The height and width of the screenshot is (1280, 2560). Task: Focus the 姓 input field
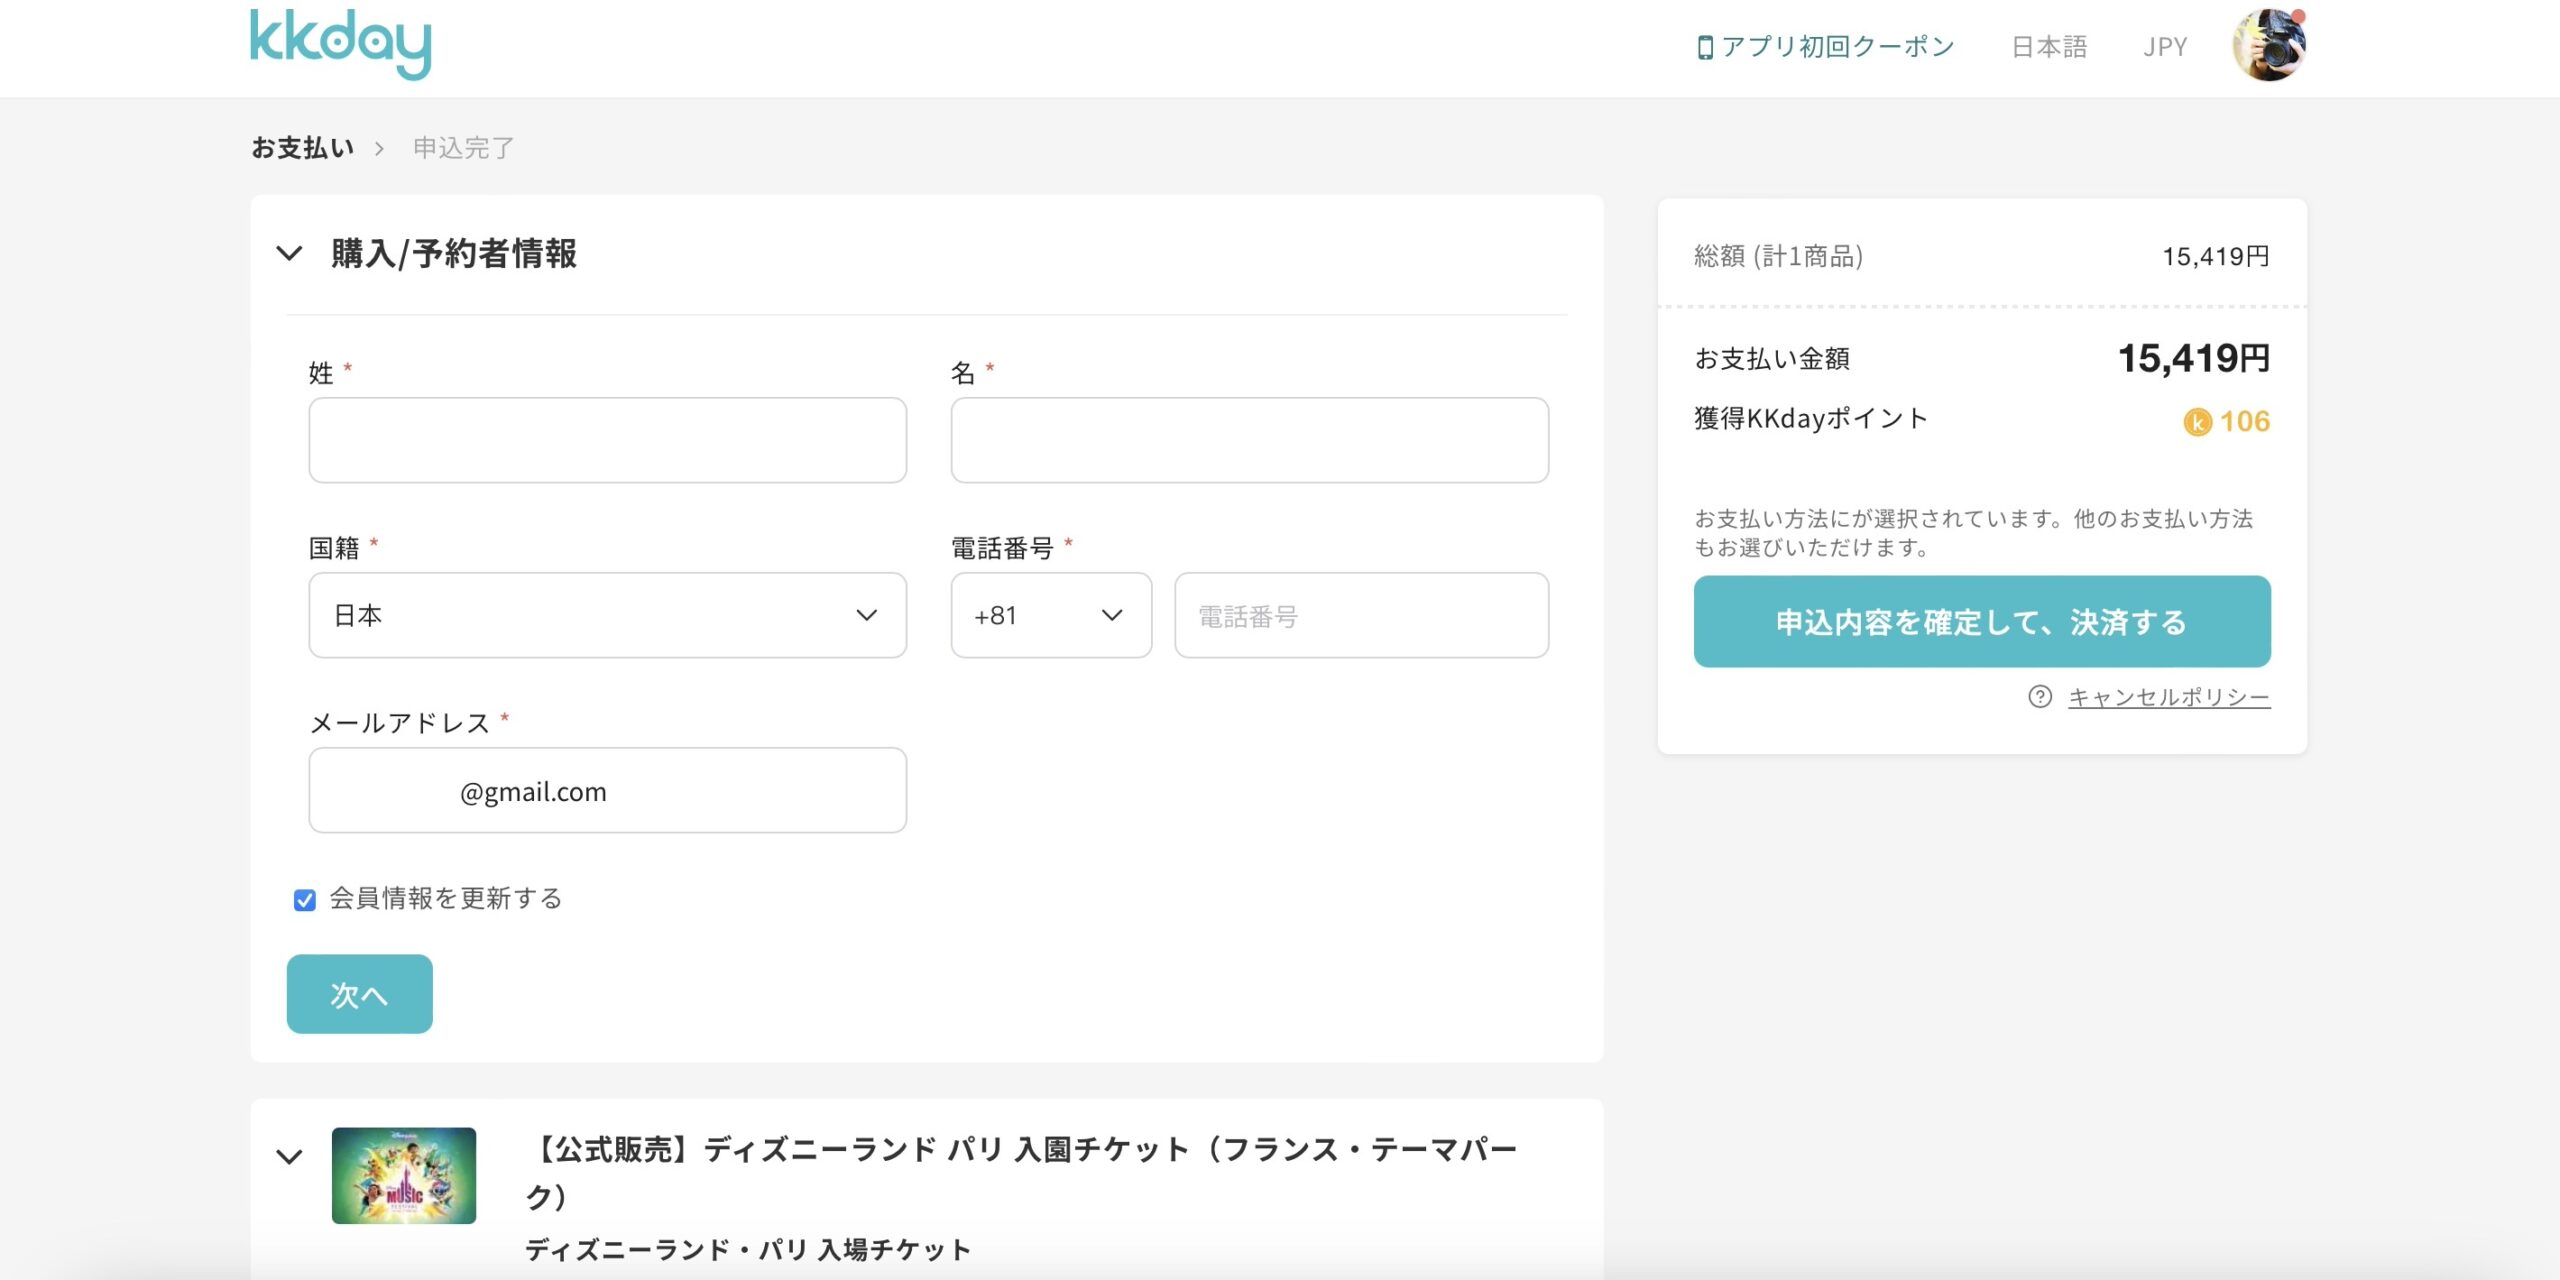pyautogui.click(x=608, y=440)
